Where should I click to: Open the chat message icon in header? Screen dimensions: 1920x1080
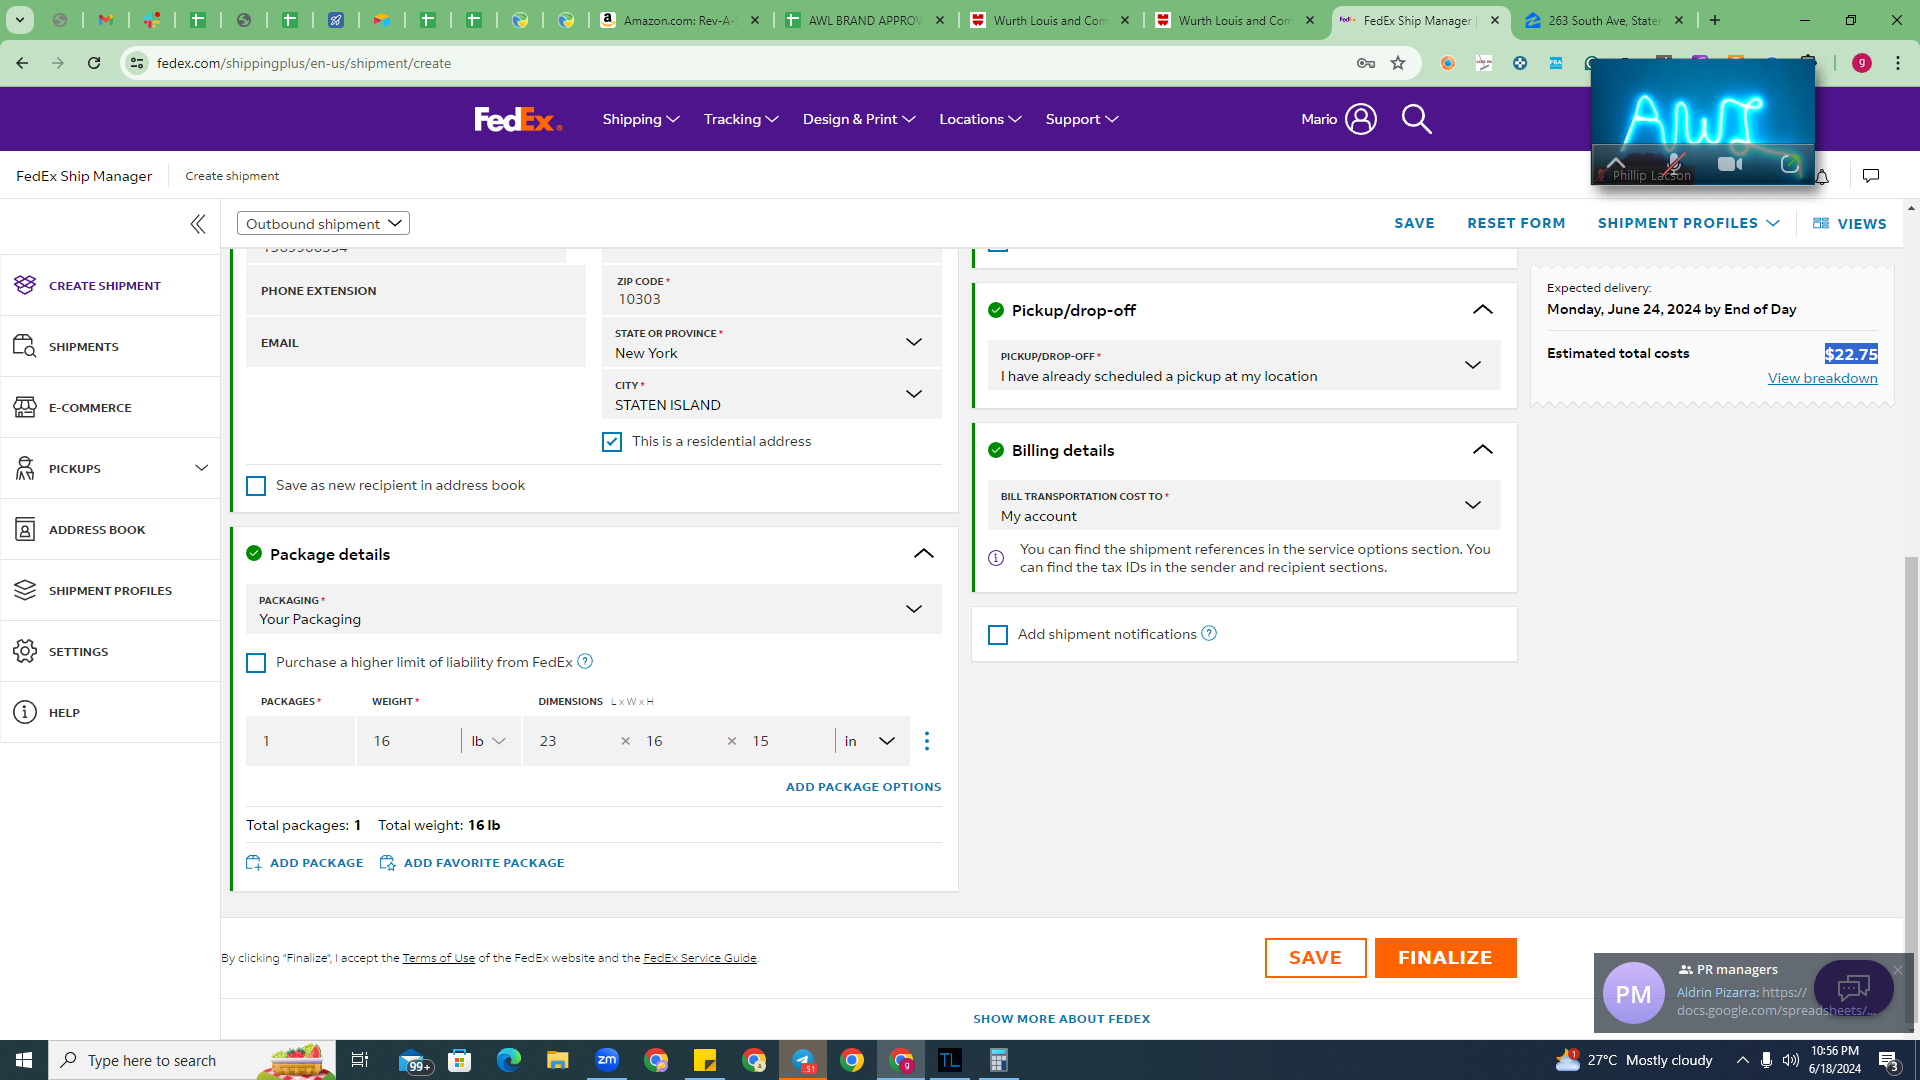click(x=1871, y=176)
